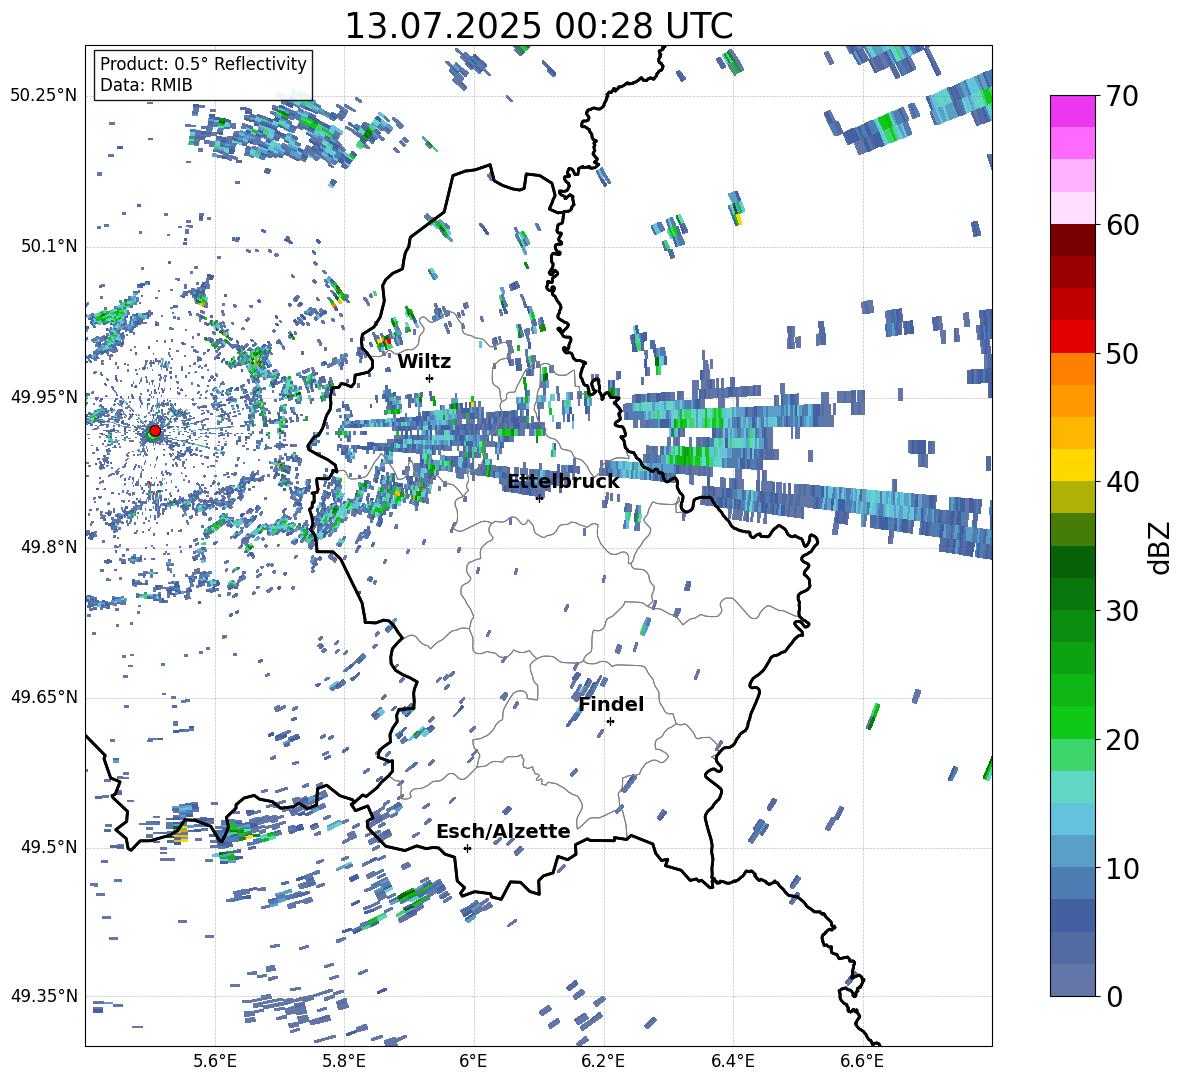1184x1081 pixels.
Task: Click latitude label 49.95°N
Action: pyautogui.click(x=44, y=396)
